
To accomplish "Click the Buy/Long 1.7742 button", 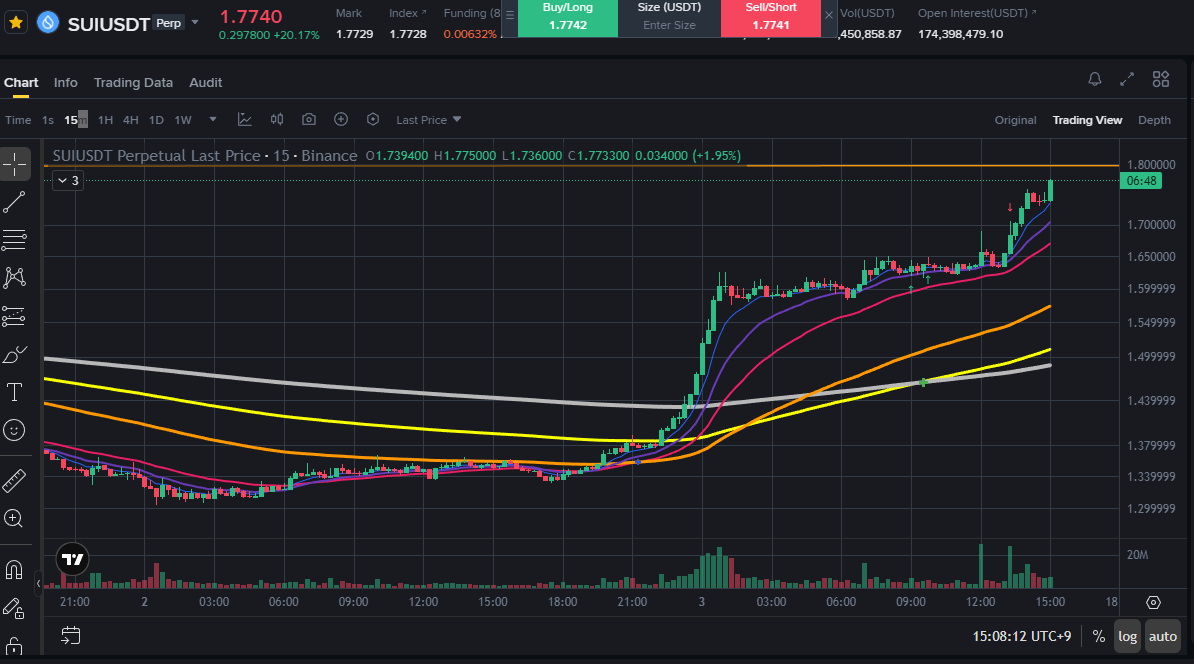I will coord(567,17).
